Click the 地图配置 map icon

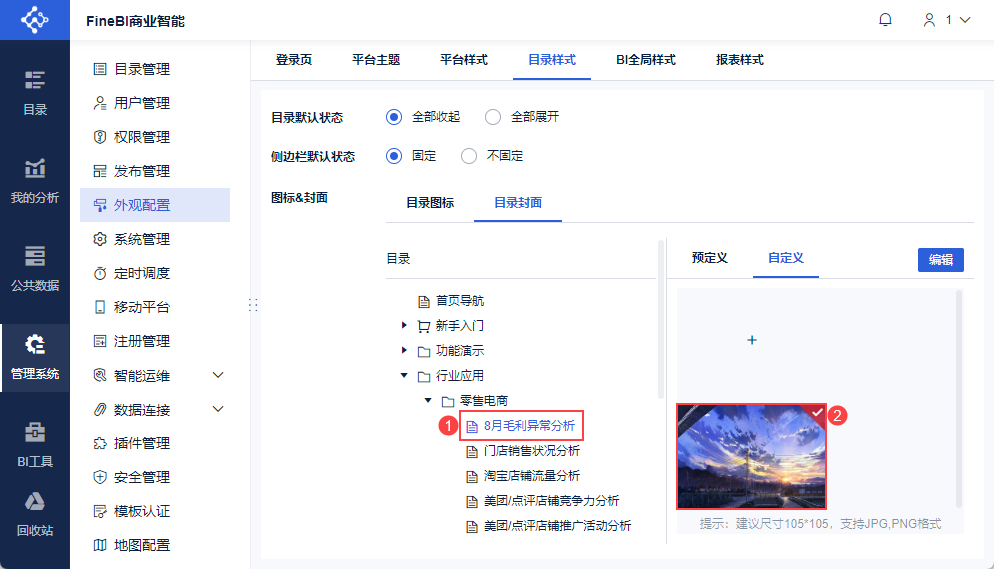[100, 545]
